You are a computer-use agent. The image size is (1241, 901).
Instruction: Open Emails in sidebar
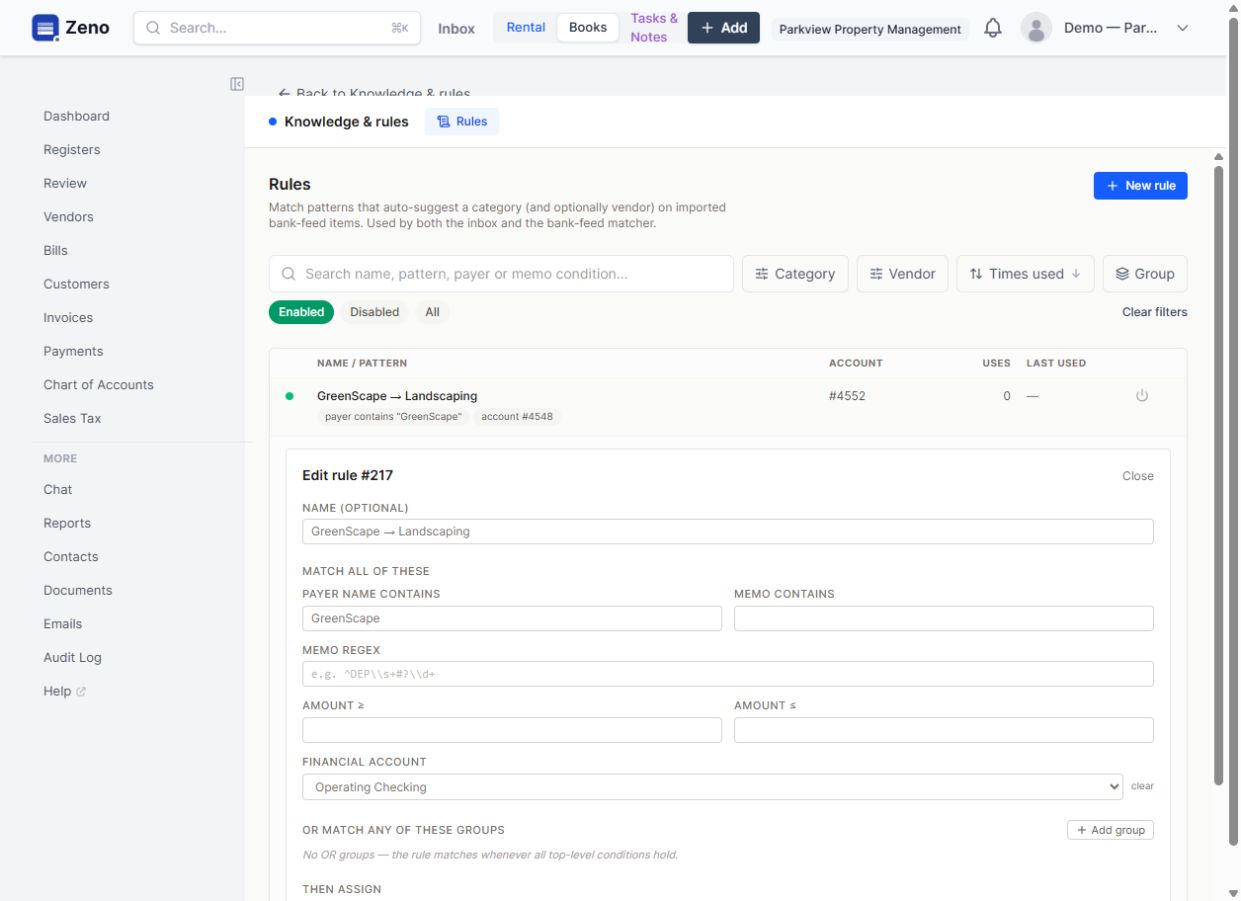[62, 624]
